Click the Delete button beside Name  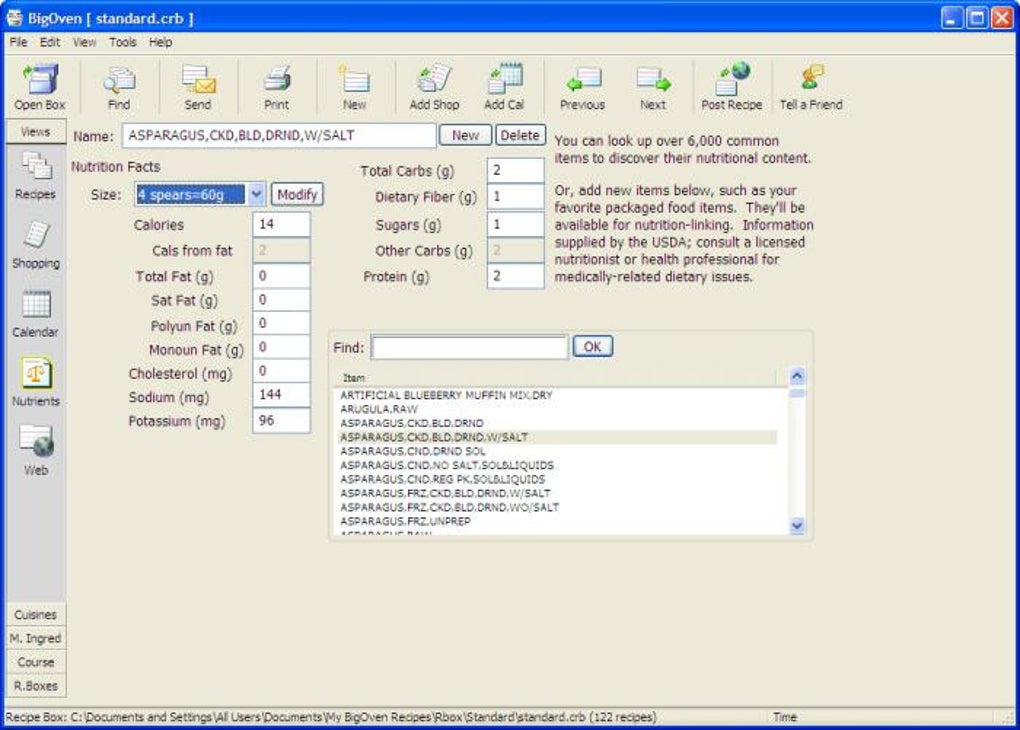520,135
